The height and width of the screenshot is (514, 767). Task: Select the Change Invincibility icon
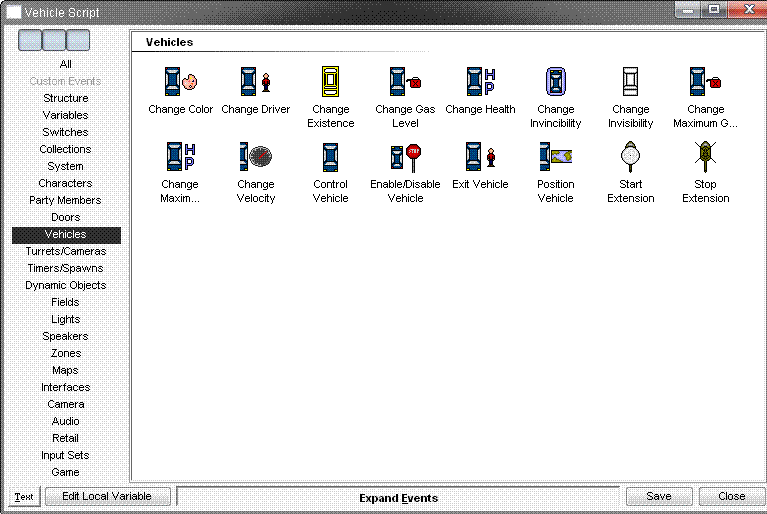point(556,82)
